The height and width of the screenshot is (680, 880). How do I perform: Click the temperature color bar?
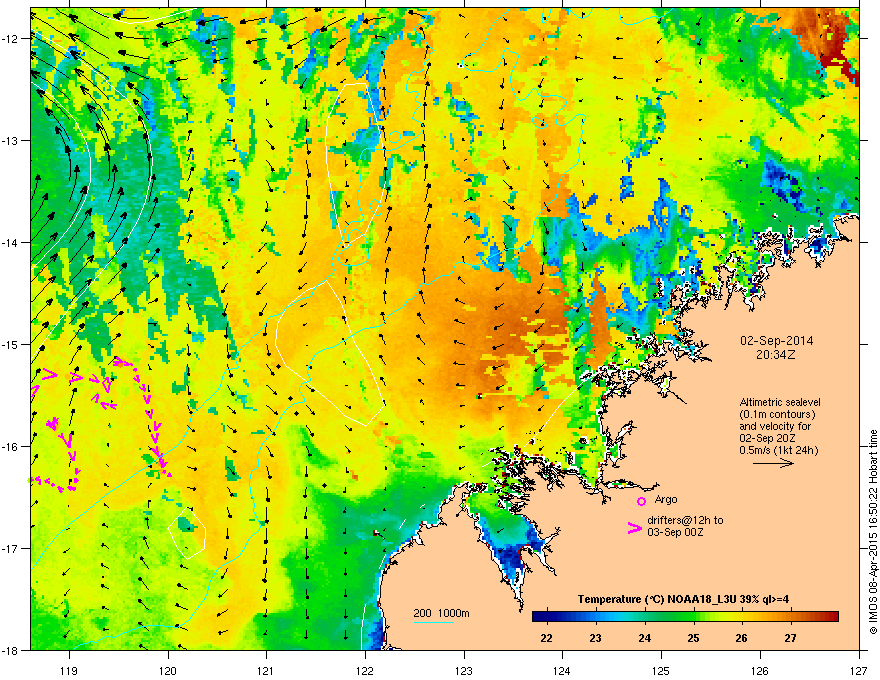(685, 617)
